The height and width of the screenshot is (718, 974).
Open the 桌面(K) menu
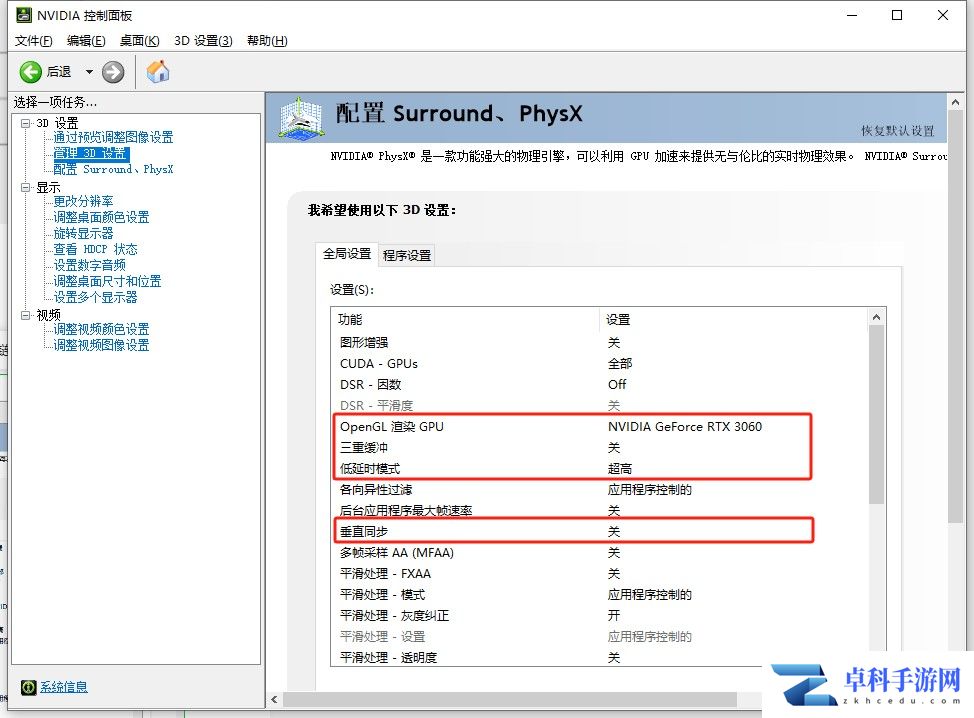139,41
